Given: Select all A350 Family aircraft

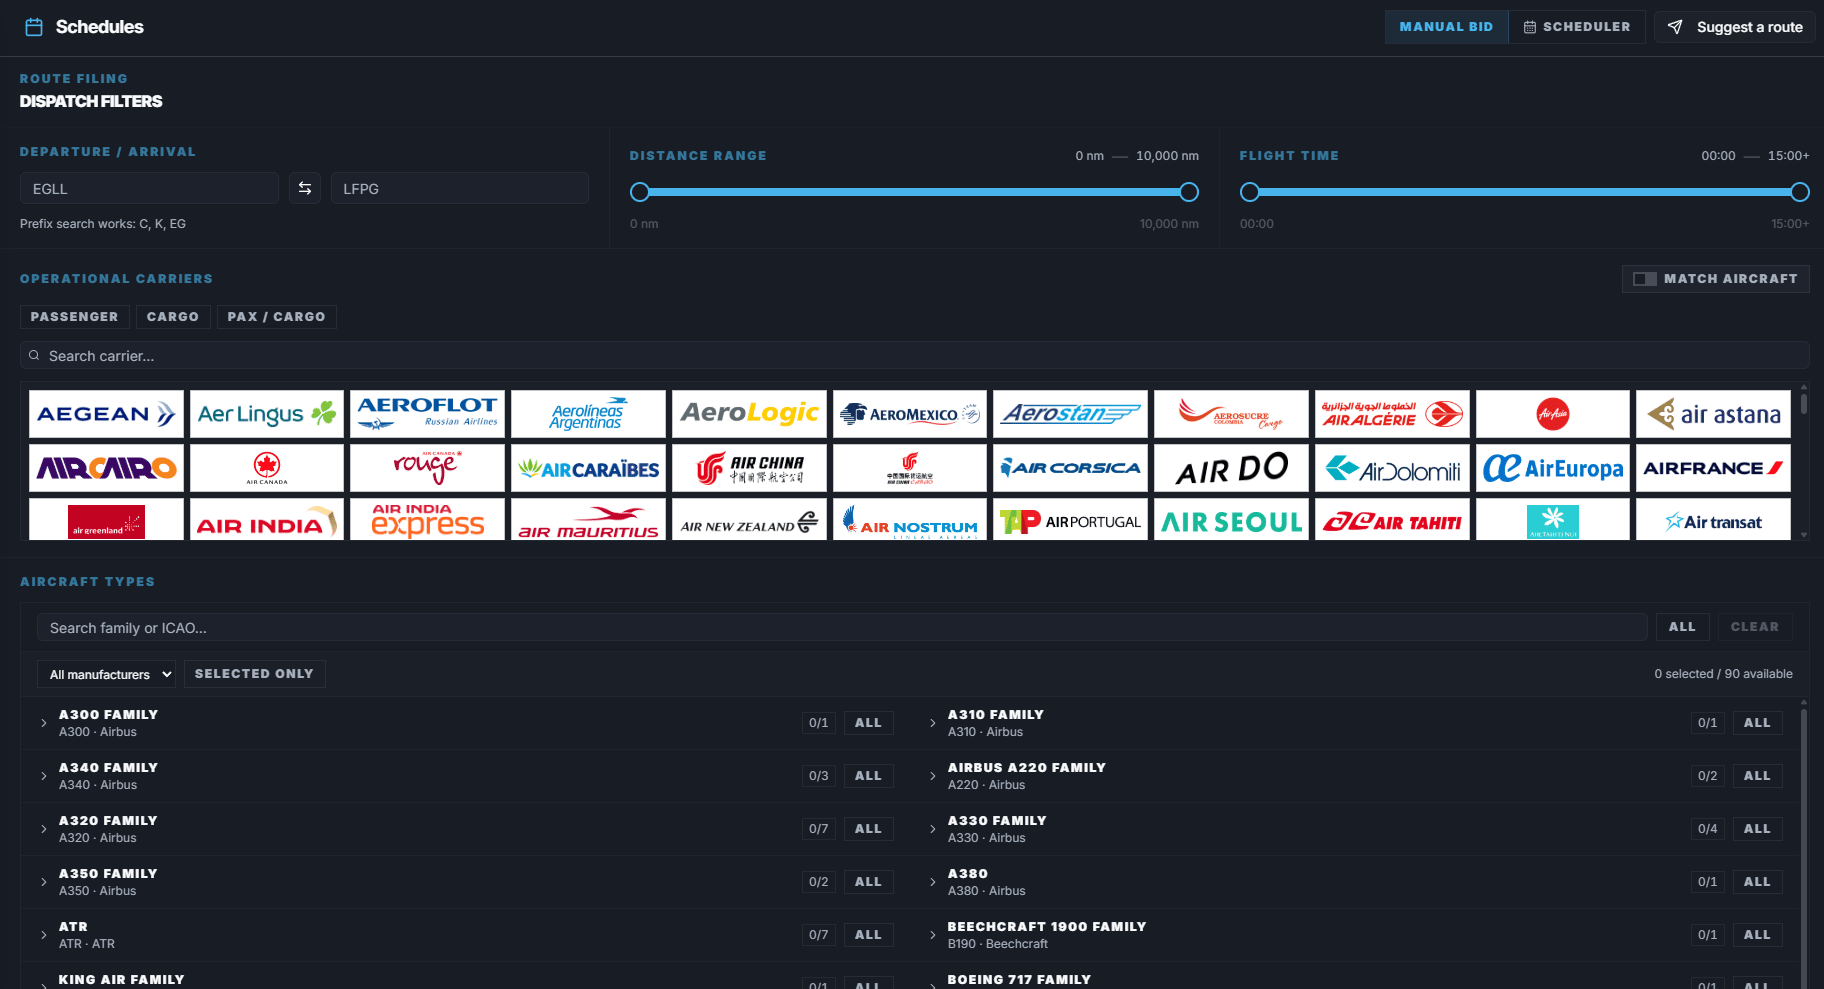Looking at the screenshot, I should coord(868,882).
